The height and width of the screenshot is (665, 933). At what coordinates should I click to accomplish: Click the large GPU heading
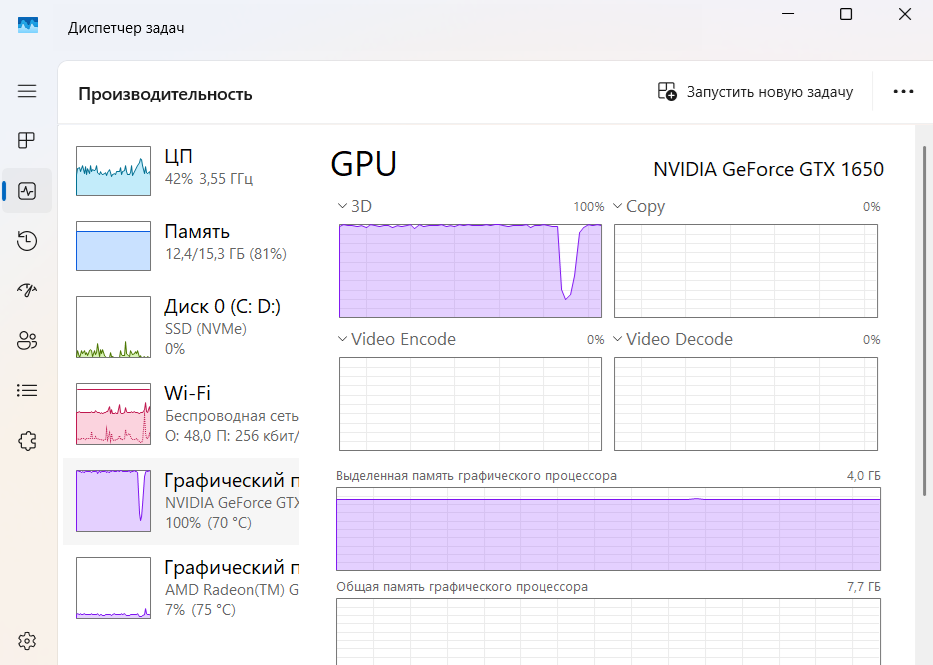point(364,164)
